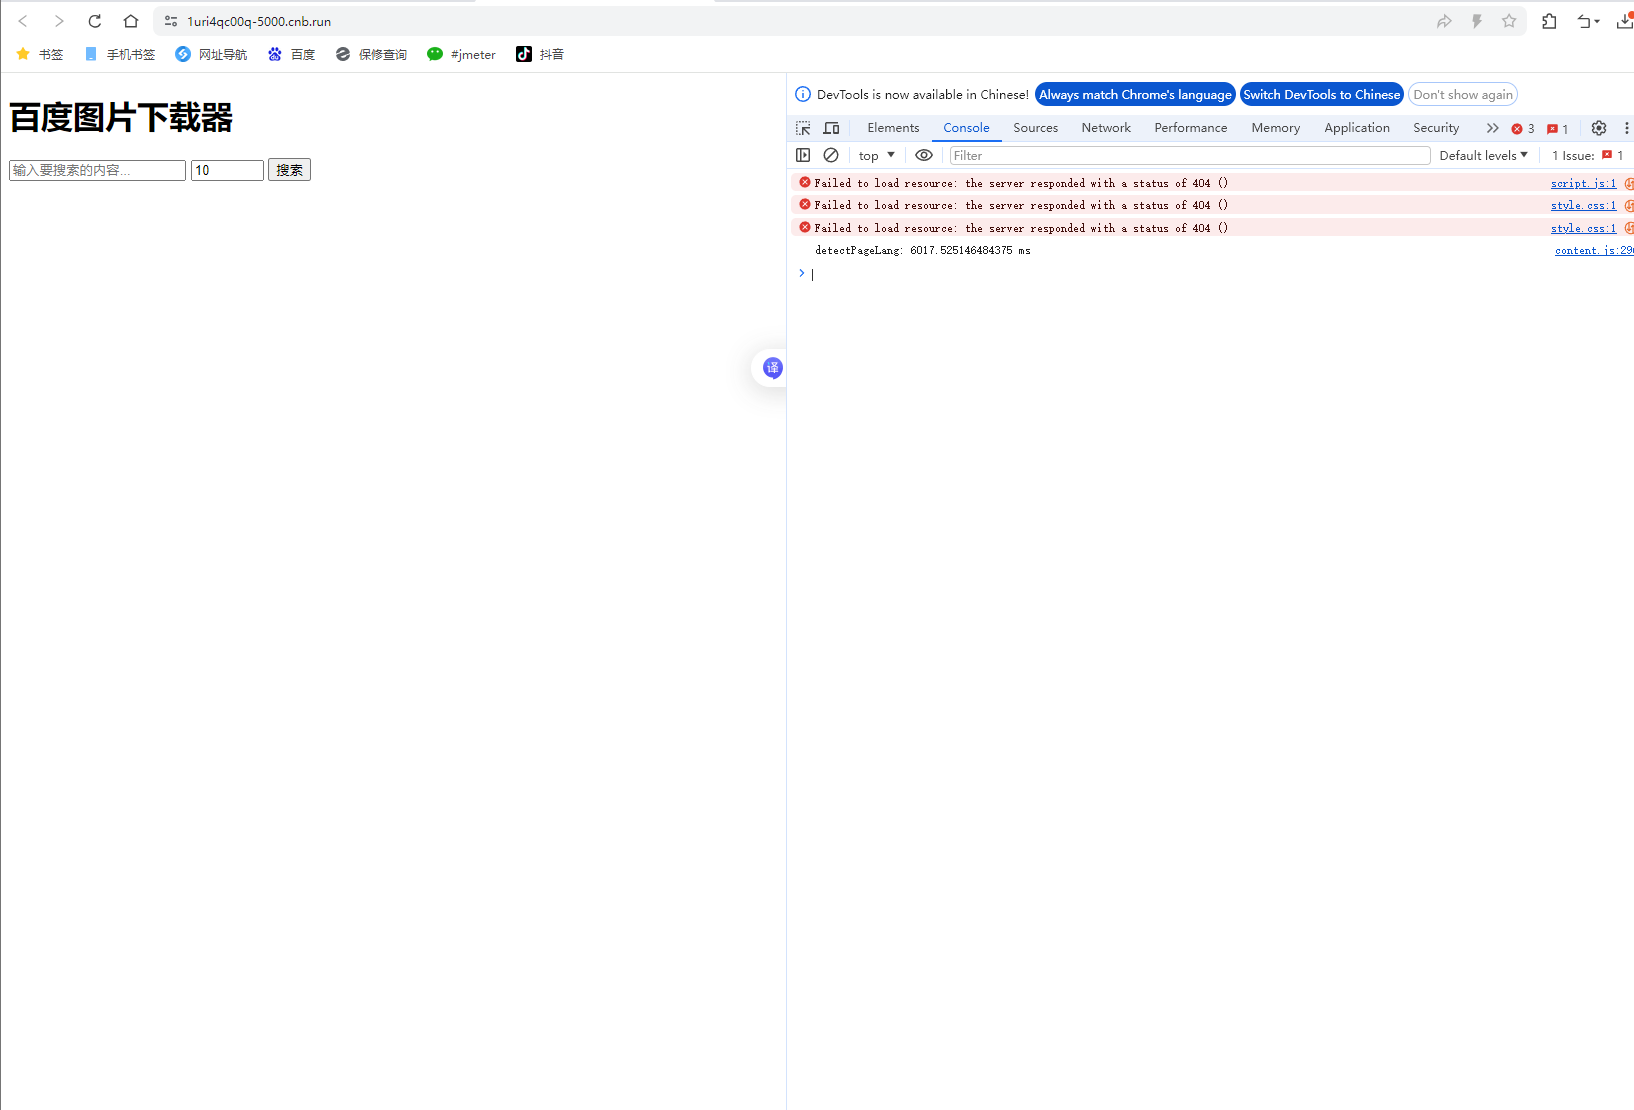Switch to the Performance tab
The width and height of the screenshot is (1634, 1110).
[1190, 128]
